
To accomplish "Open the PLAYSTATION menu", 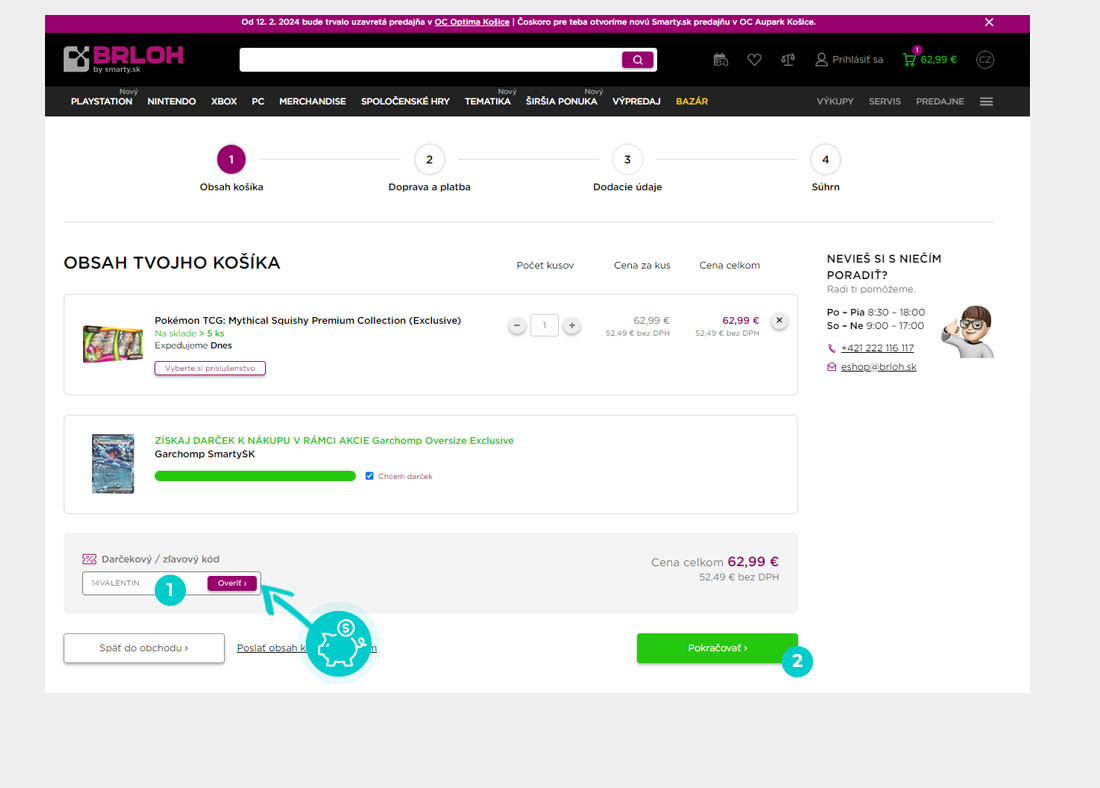I will 102,101.
